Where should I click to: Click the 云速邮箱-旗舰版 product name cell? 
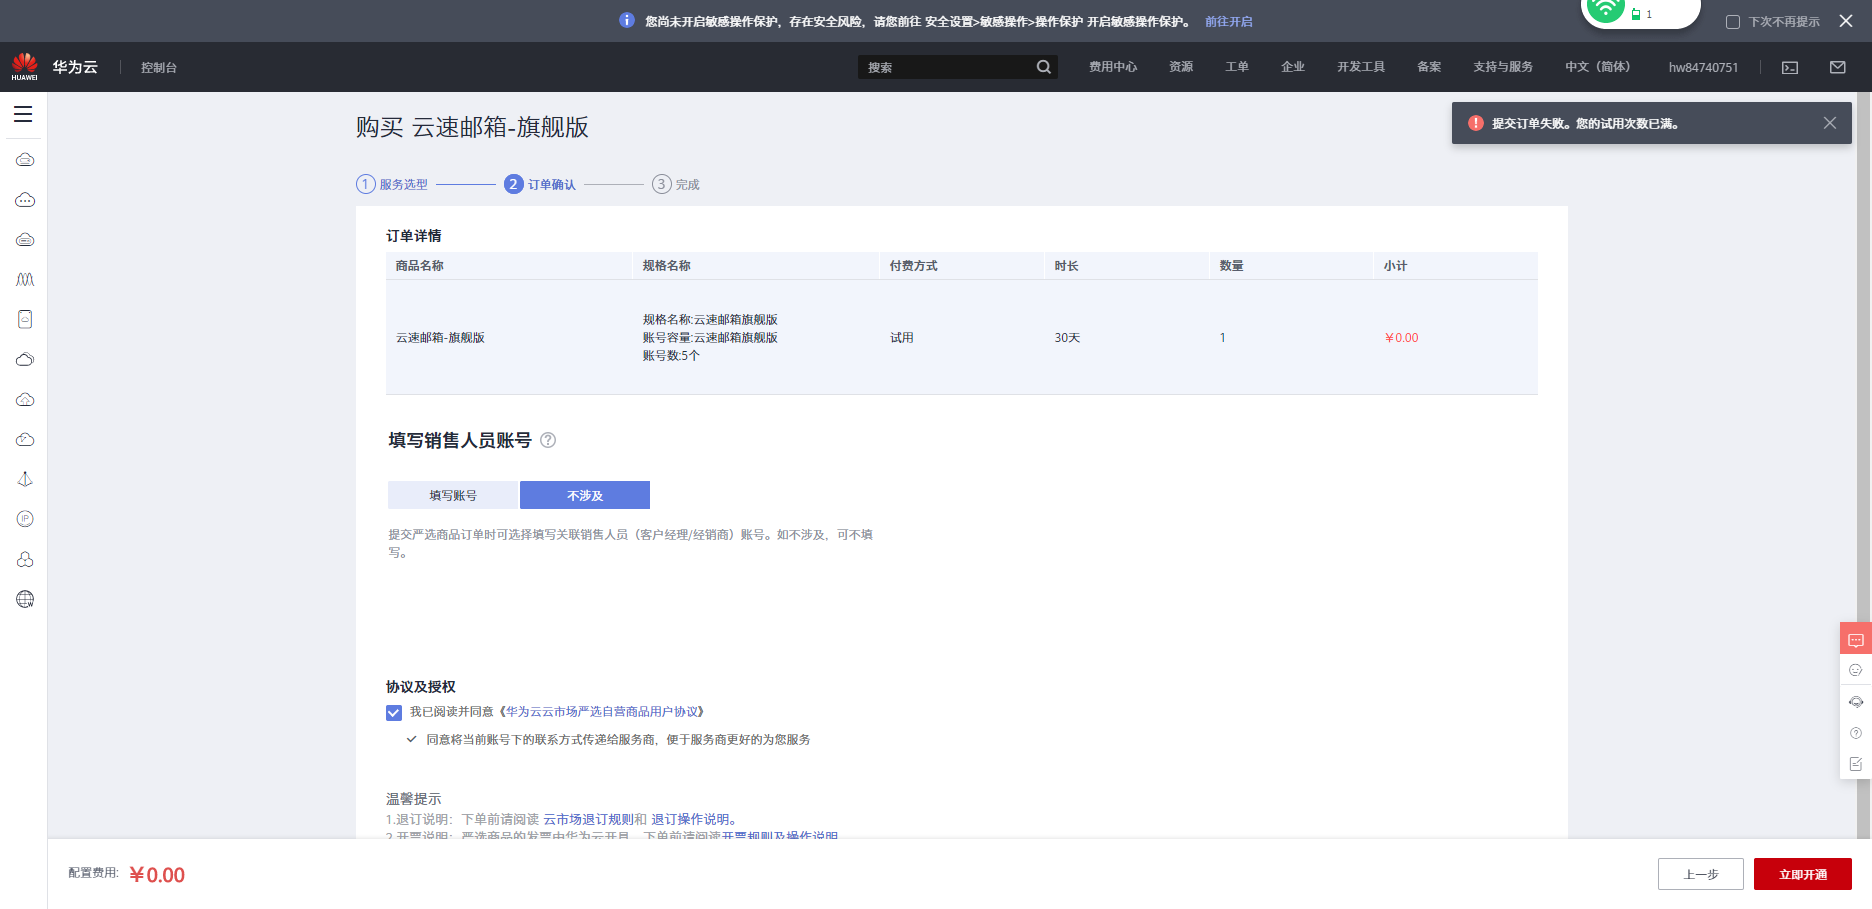(440, 338)
